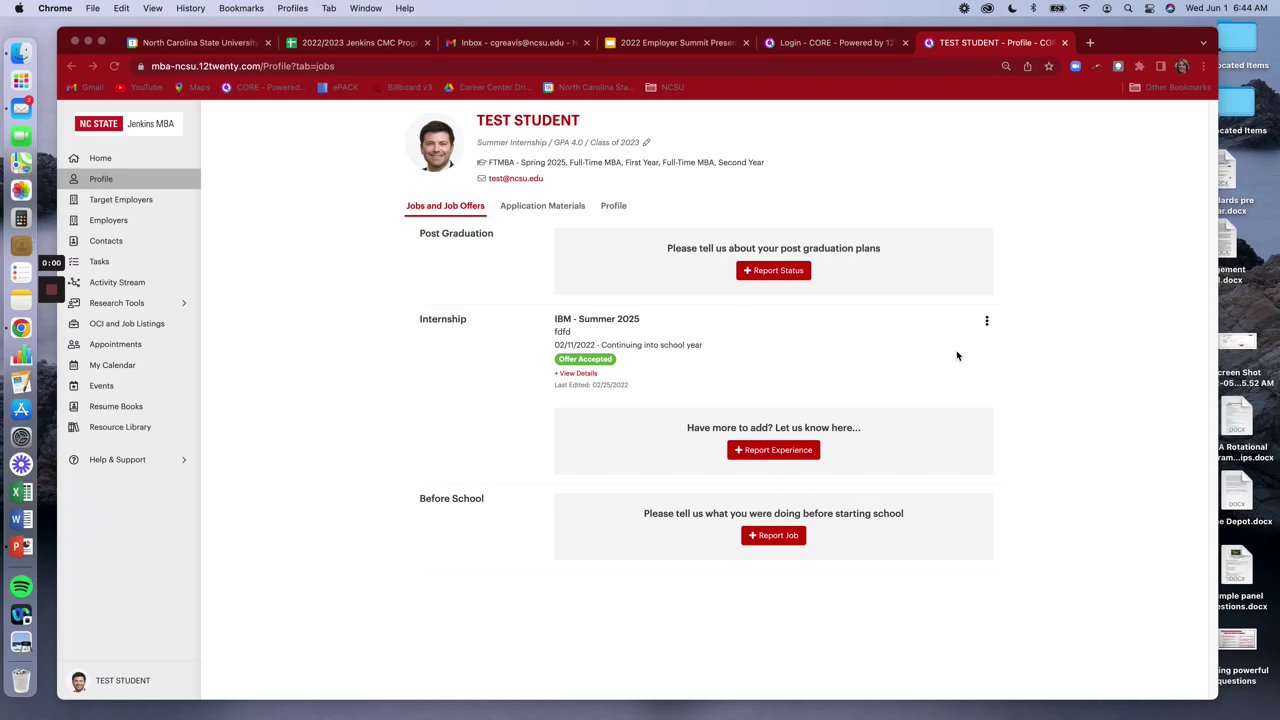Open the three-dot menu for IBM internship
The width and height of the screenshot is (1280, 720).
pyautogui.click(x=987, y=321)
